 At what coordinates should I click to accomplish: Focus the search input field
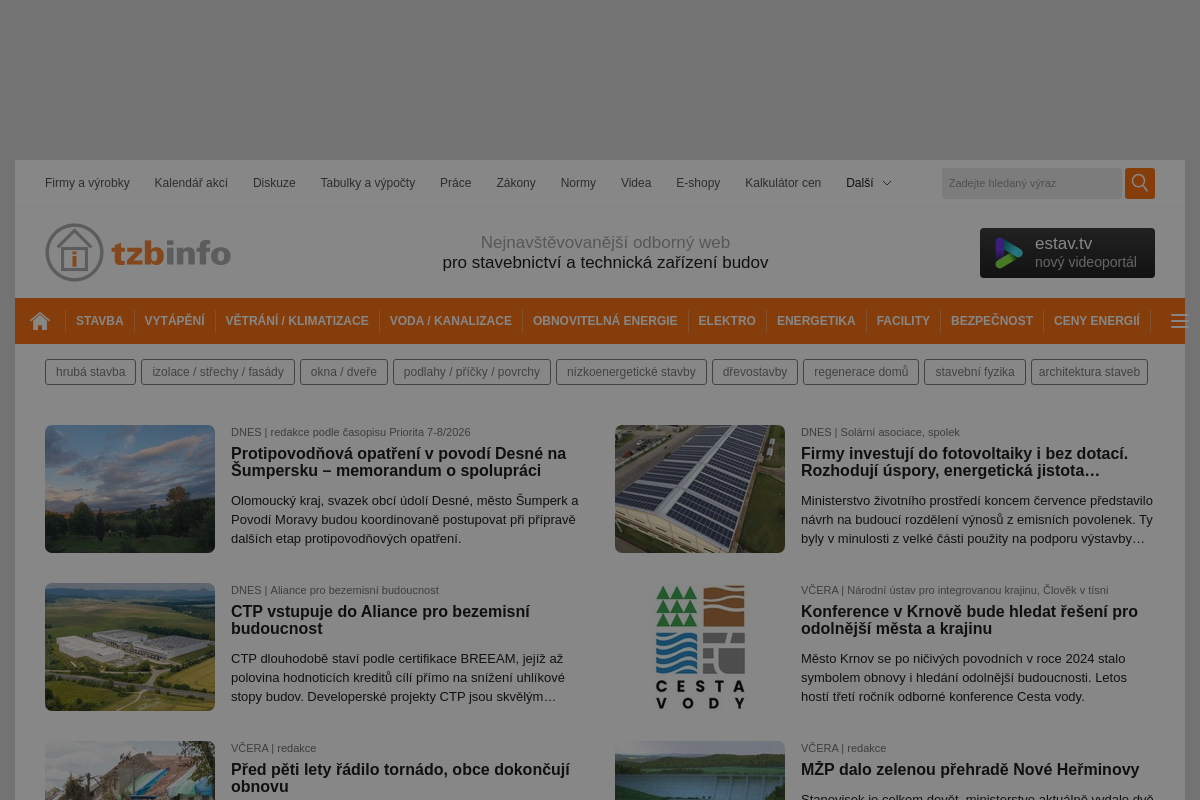point(1032,183)
